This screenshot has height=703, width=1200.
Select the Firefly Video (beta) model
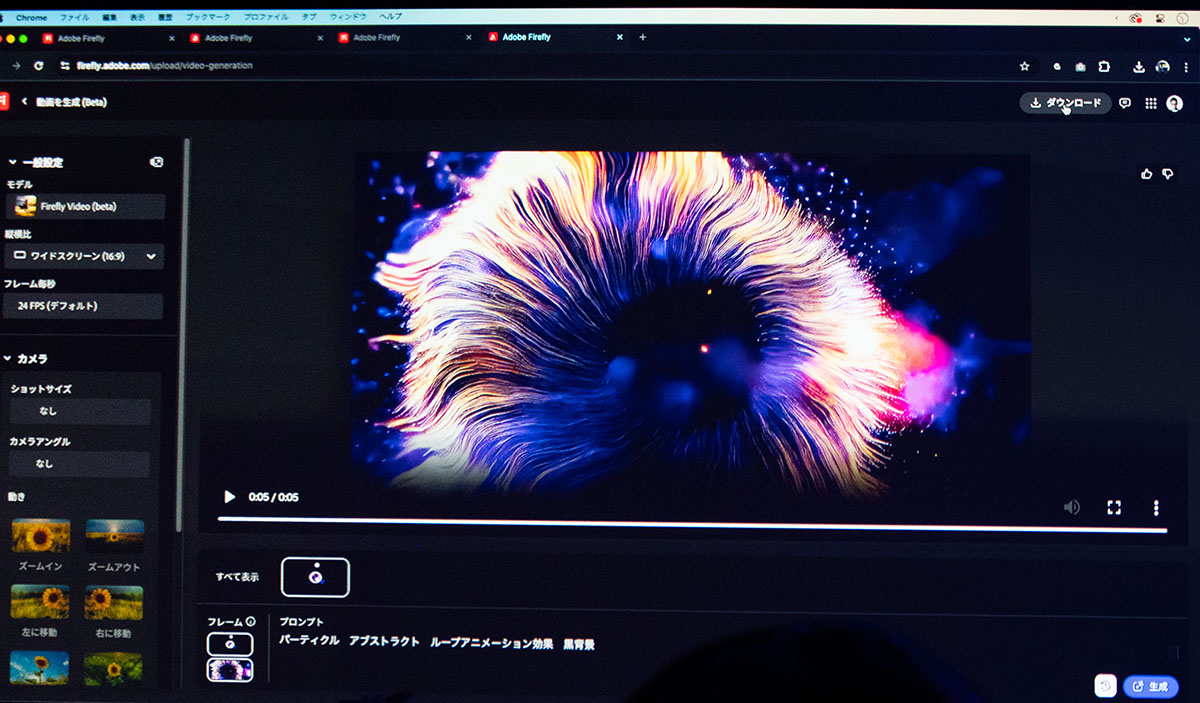(85, 207)
